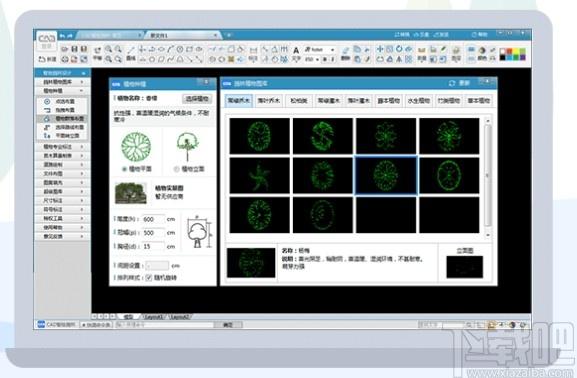The width and height of the screenshot is (577, 378).
Task: Select the plant plan view radio button
Action: (x=124, y=169)
